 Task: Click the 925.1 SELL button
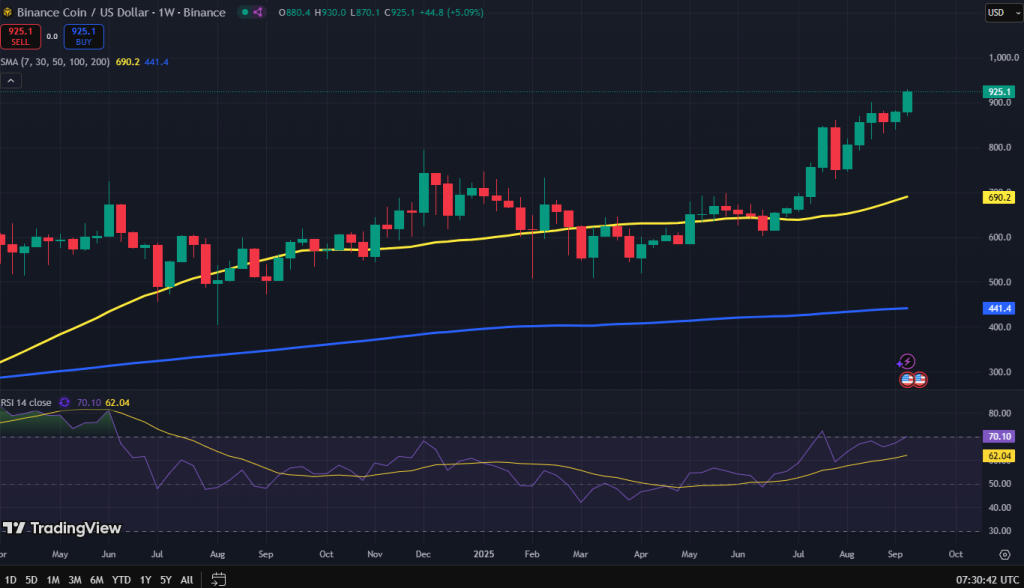[x=21, y=36]
